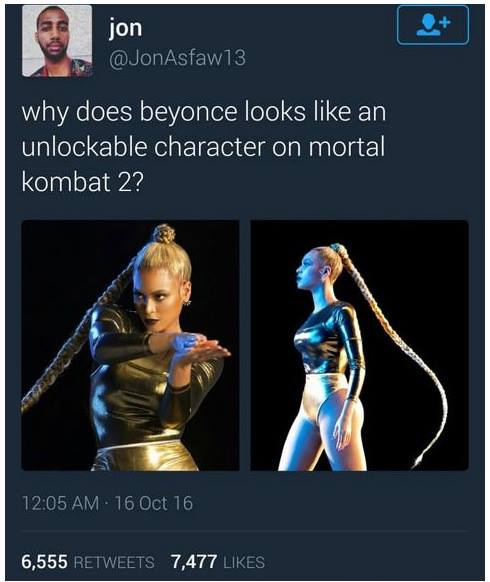Click the plus sign on follow icon
Image resolution: width=490 pixels, height=582 pixels.
click(x=446, y=22)
